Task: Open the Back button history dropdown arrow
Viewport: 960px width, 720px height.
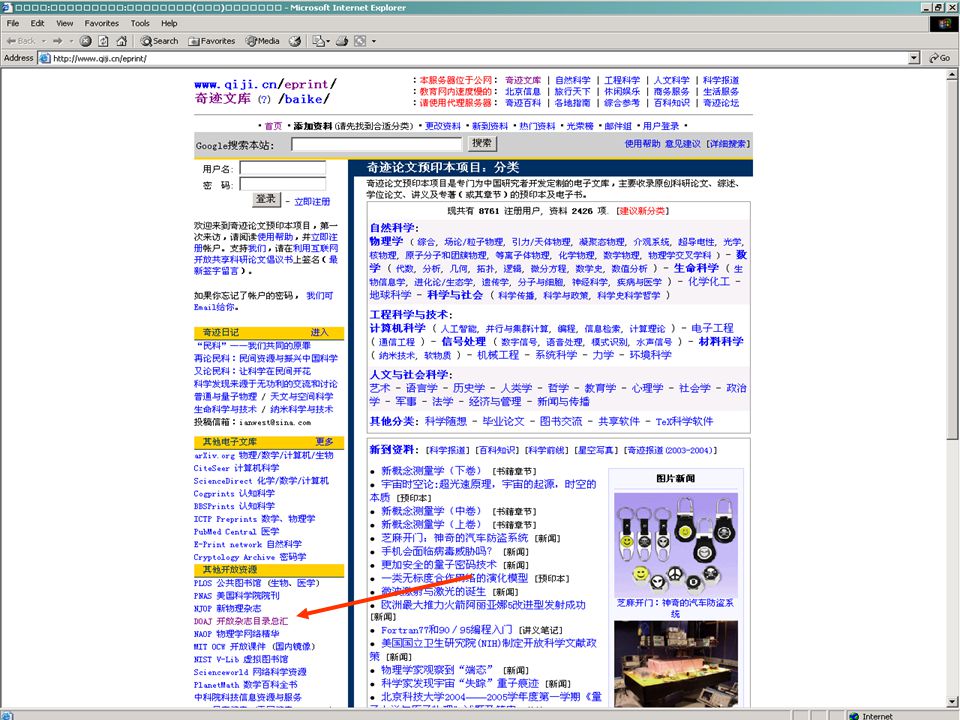Action: pos(43,41)
